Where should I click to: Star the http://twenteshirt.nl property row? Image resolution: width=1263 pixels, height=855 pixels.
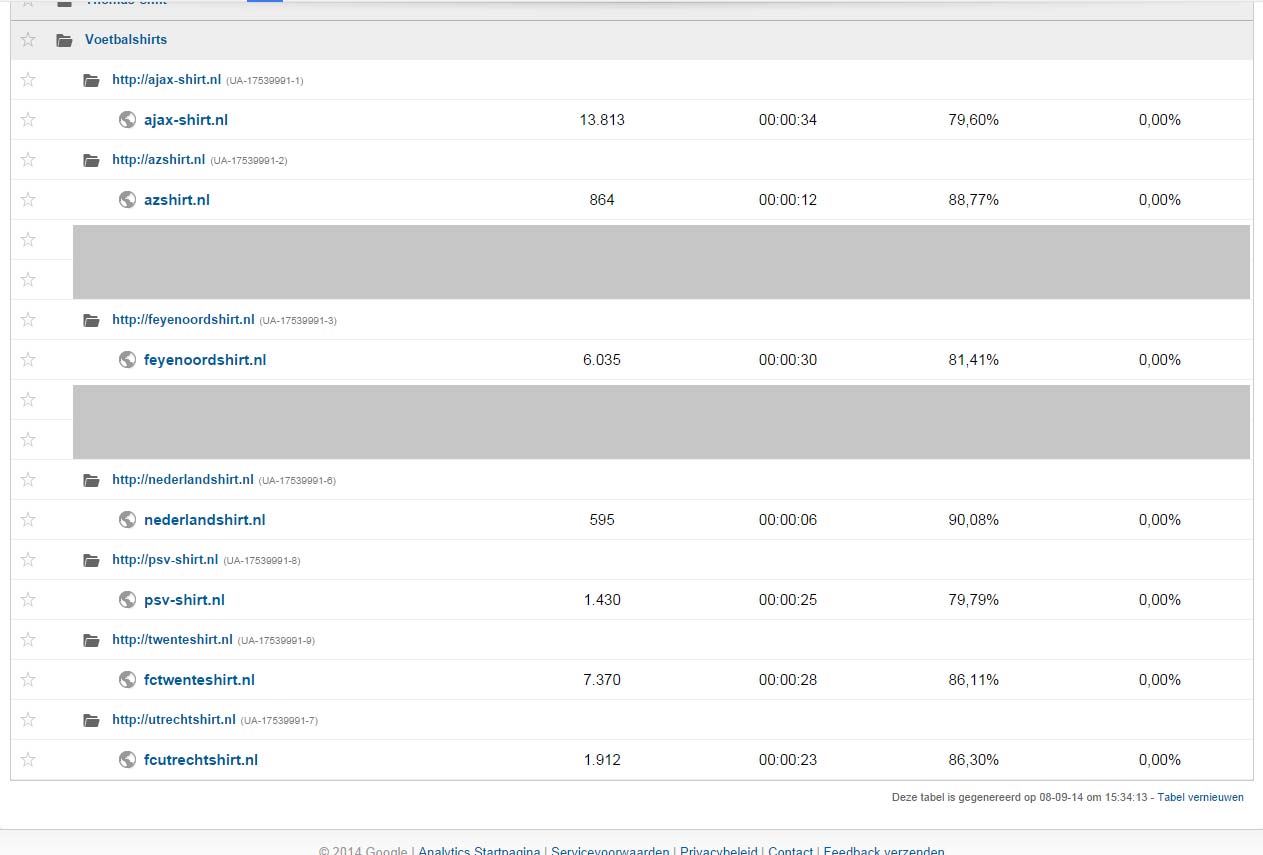[x=28, y=640]
